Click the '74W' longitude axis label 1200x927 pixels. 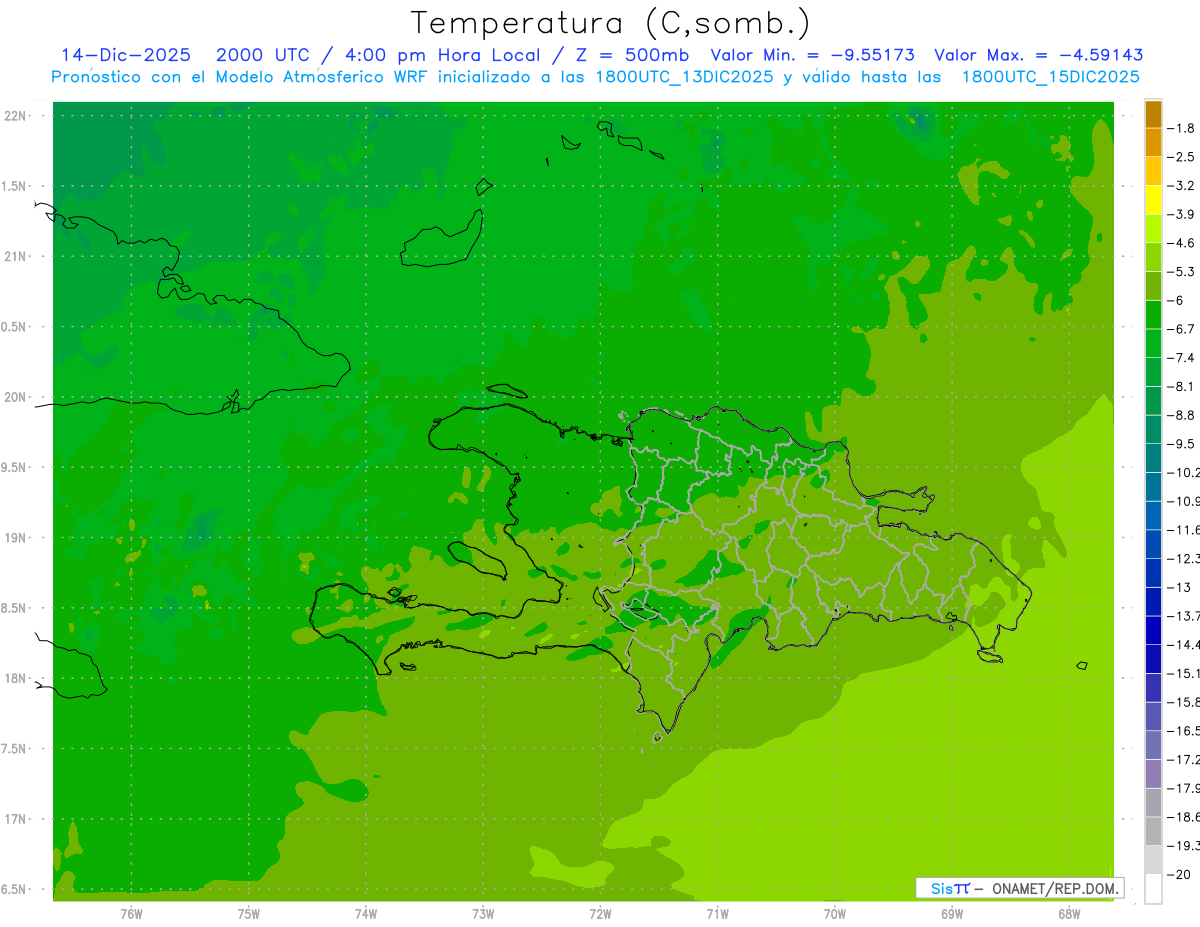point(366,913)
